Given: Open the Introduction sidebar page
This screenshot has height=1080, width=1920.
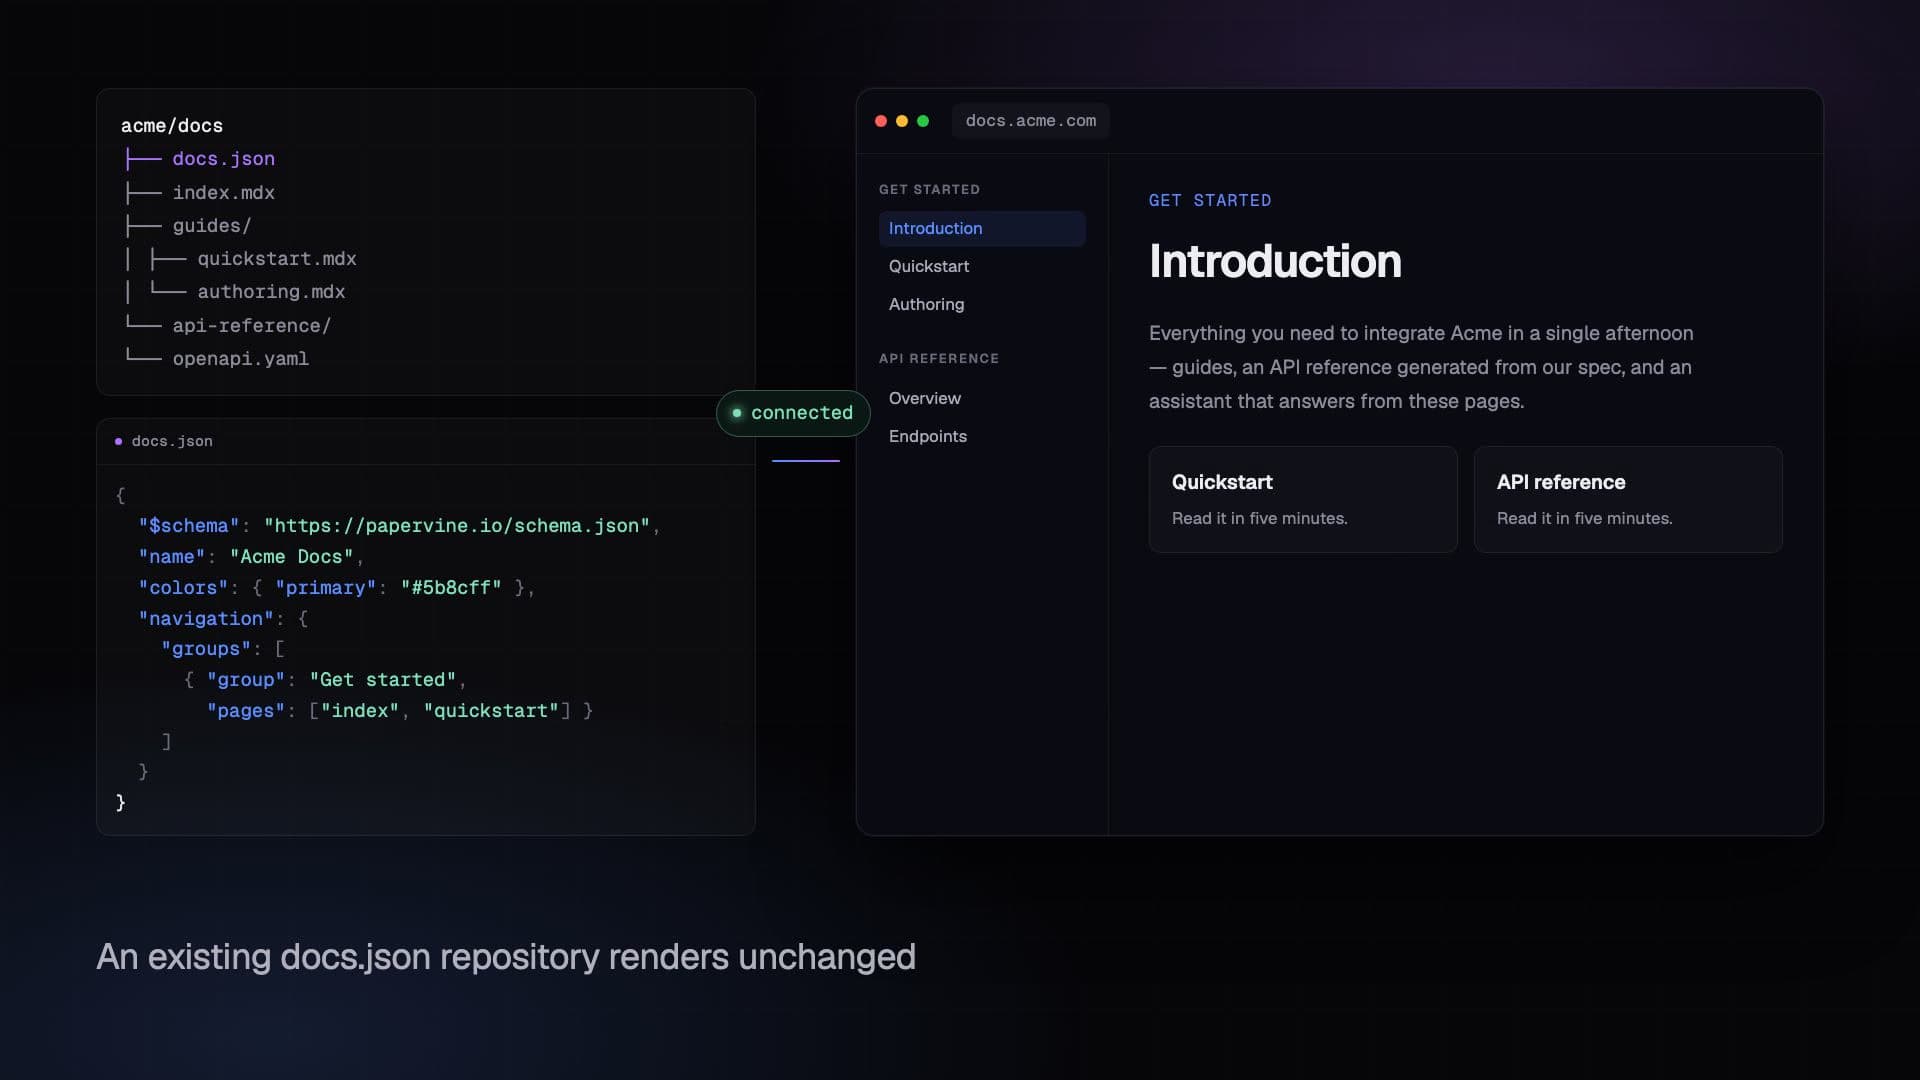Looking at the screenshot, I should 982,228.
